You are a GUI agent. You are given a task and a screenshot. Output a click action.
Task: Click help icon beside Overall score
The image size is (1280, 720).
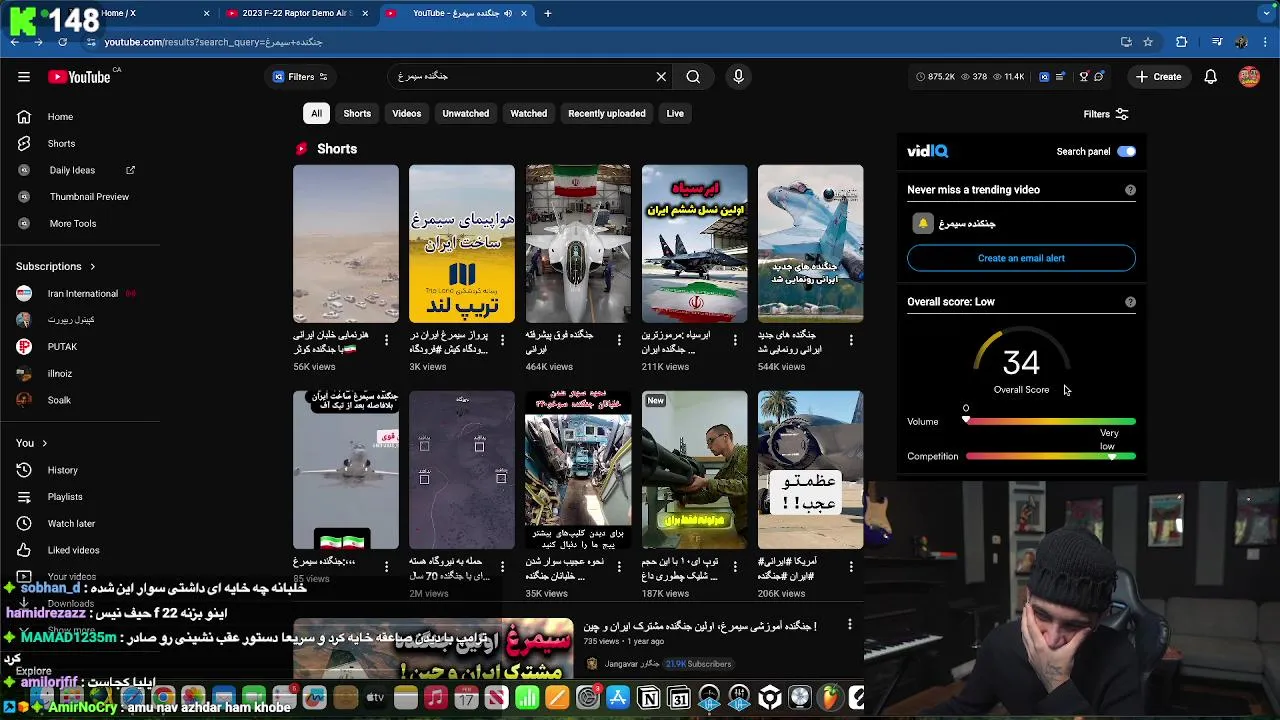coord(1130,302)
